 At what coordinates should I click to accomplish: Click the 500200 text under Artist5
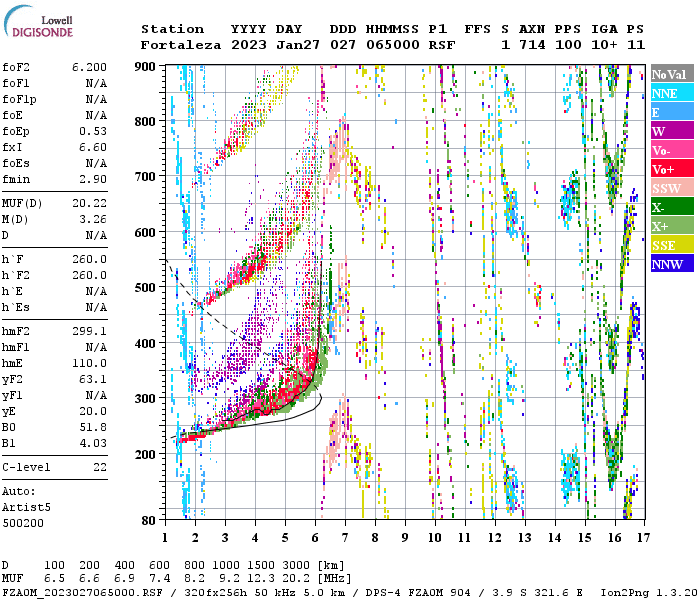[23, 523]
